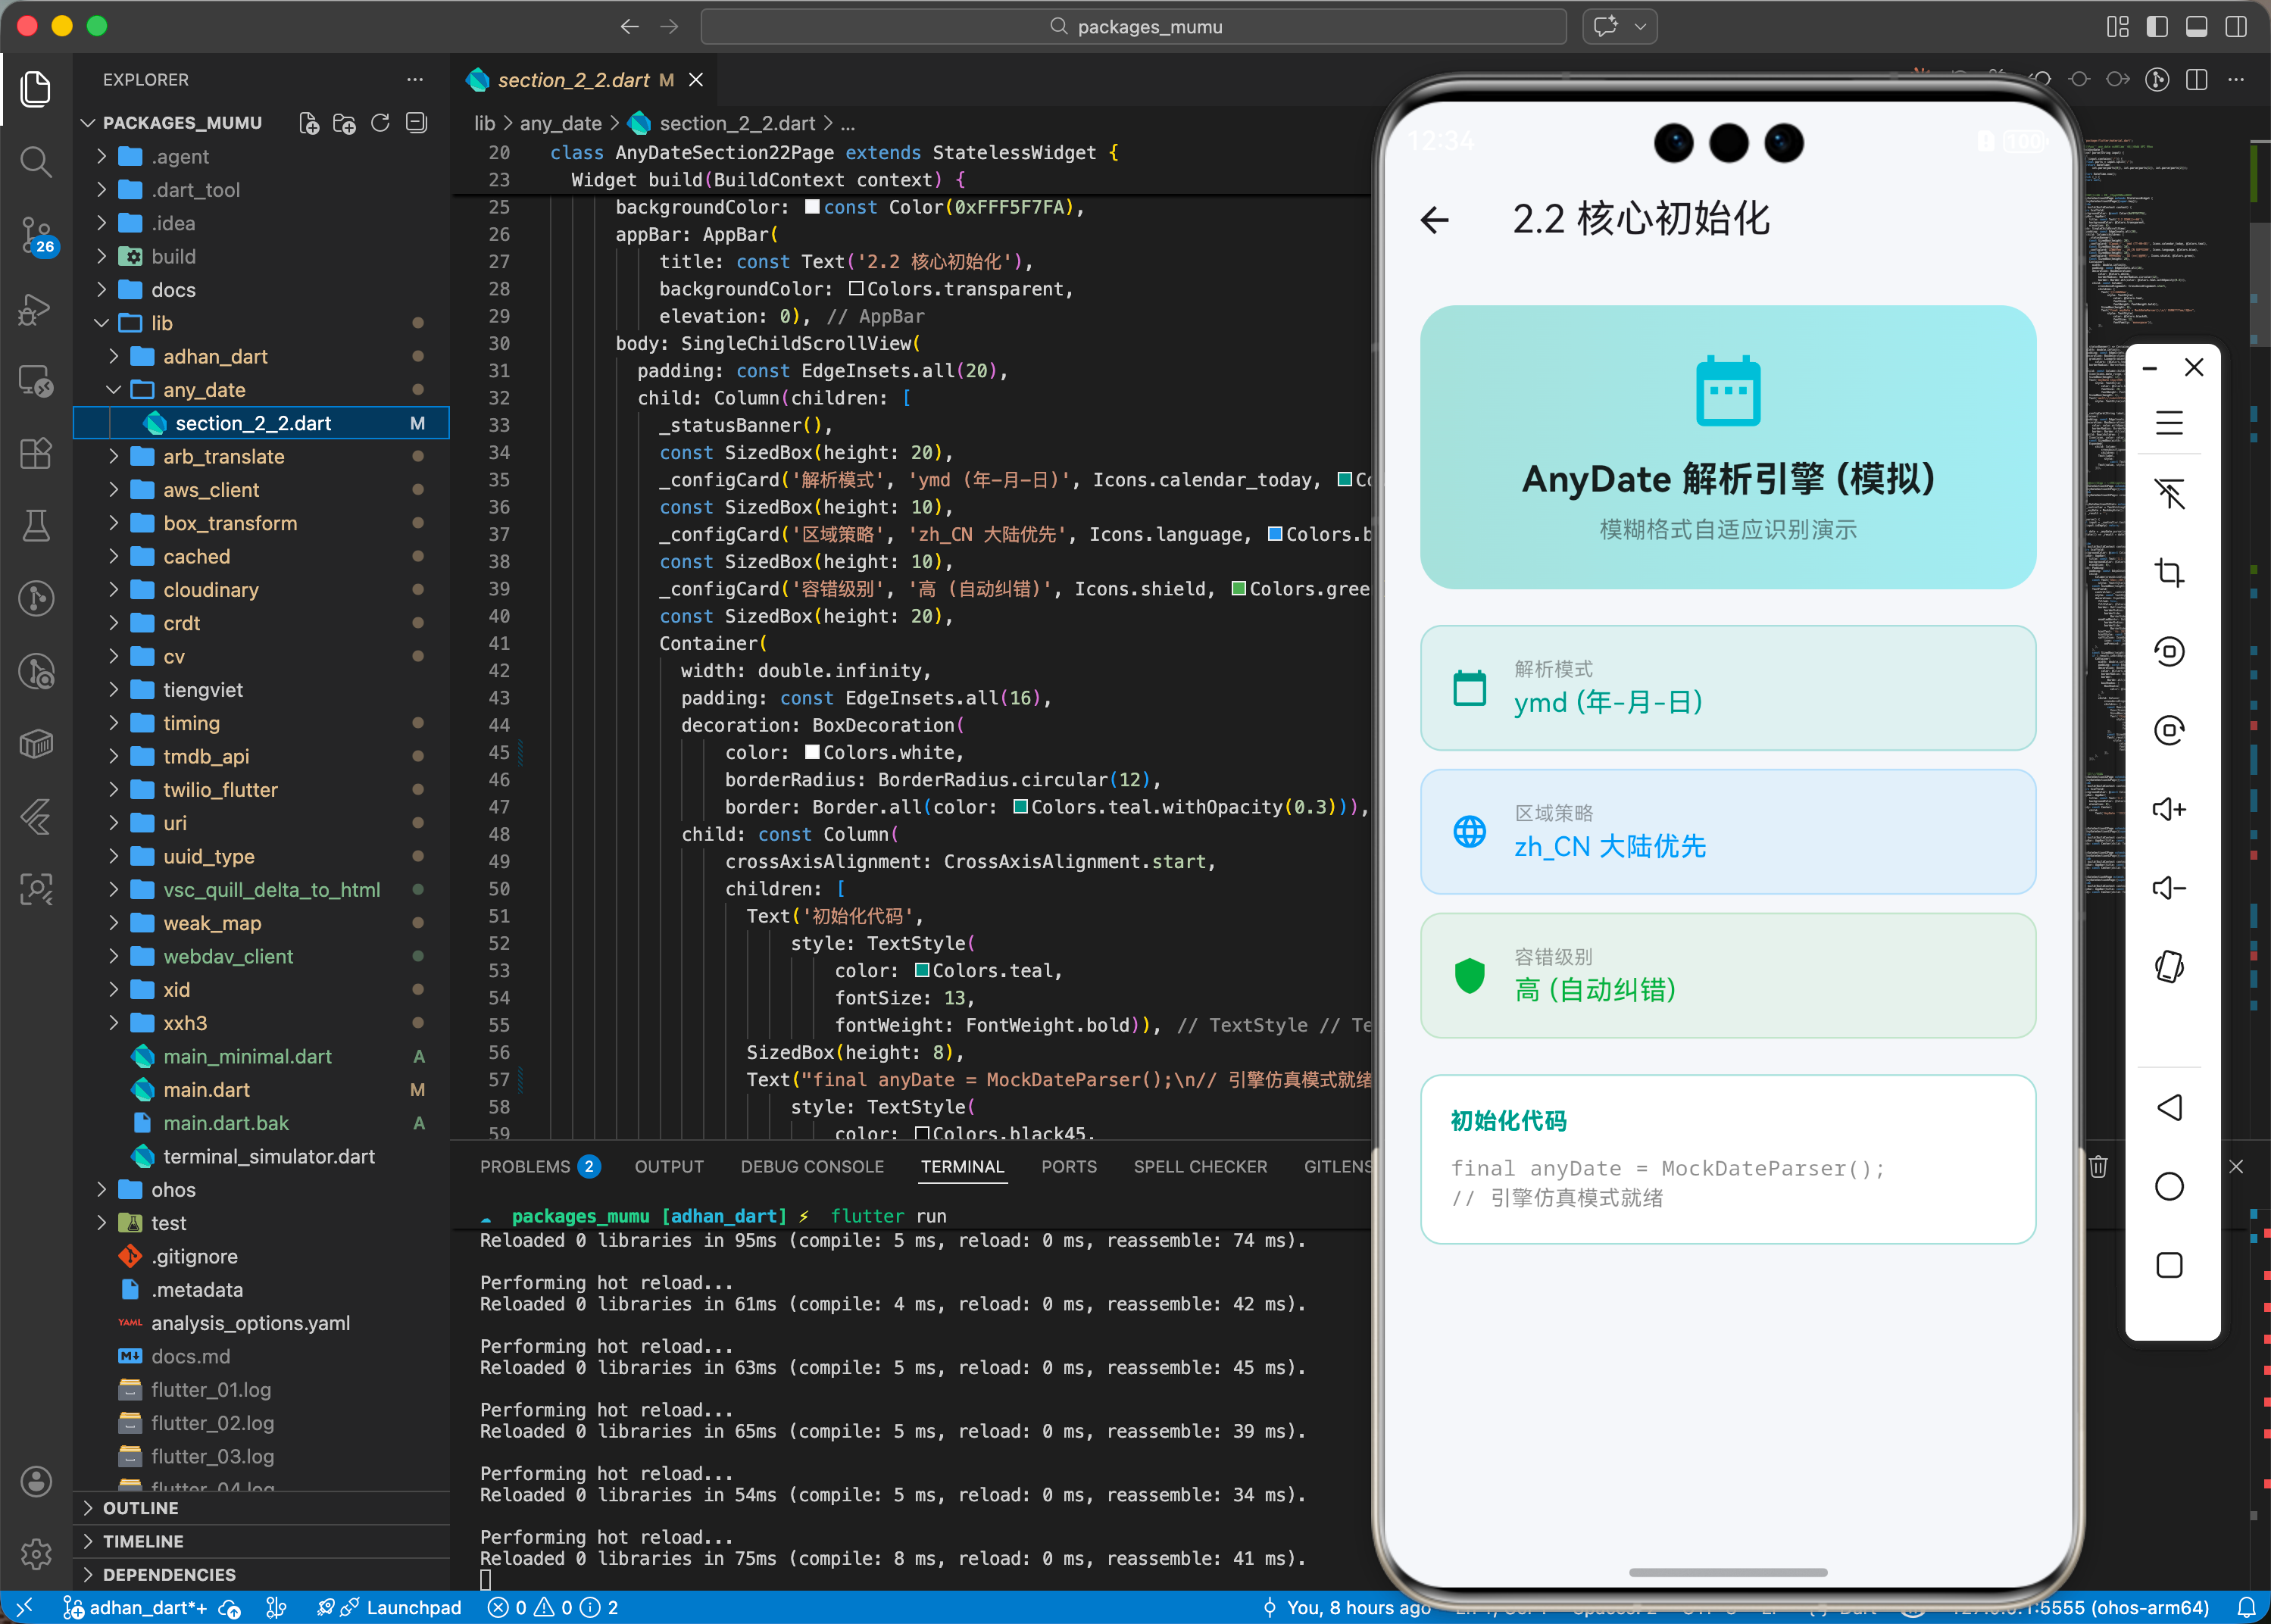The height and width of the screenshot is (1624, 2271).
Task: Switch to the DEBUG CONSOLE tab
Action: pos(812,1166)
